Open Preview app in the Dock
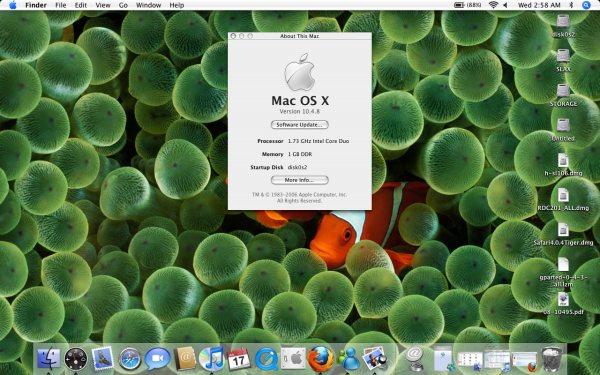 pos(375,358)
